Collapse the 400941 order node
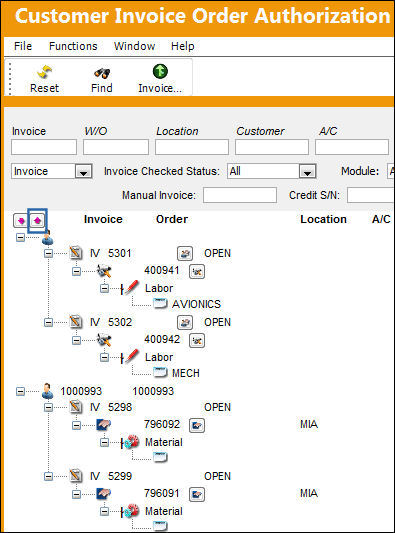395x533 pixels. click(76, 271)
